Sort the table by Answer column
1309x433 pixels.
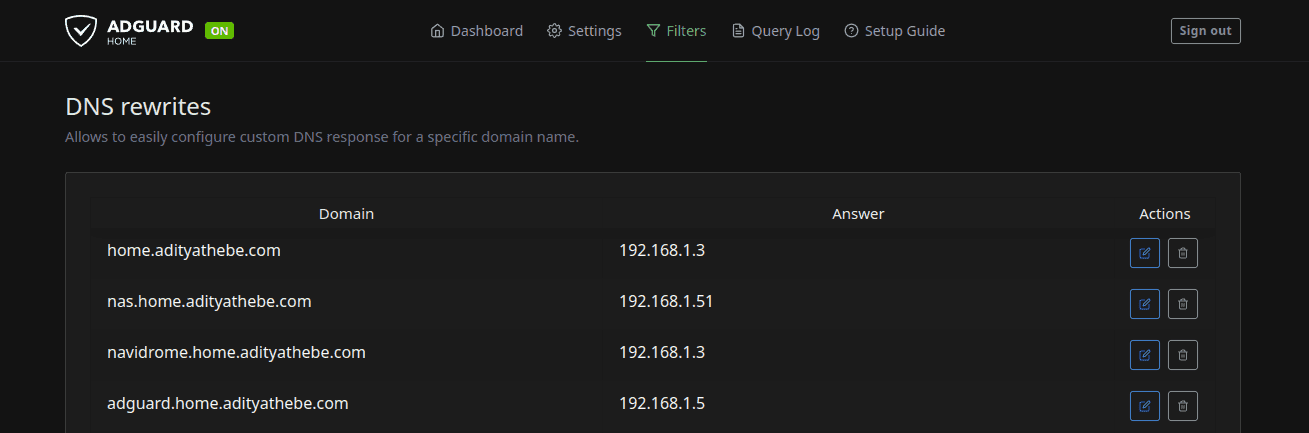coord(858,214)
